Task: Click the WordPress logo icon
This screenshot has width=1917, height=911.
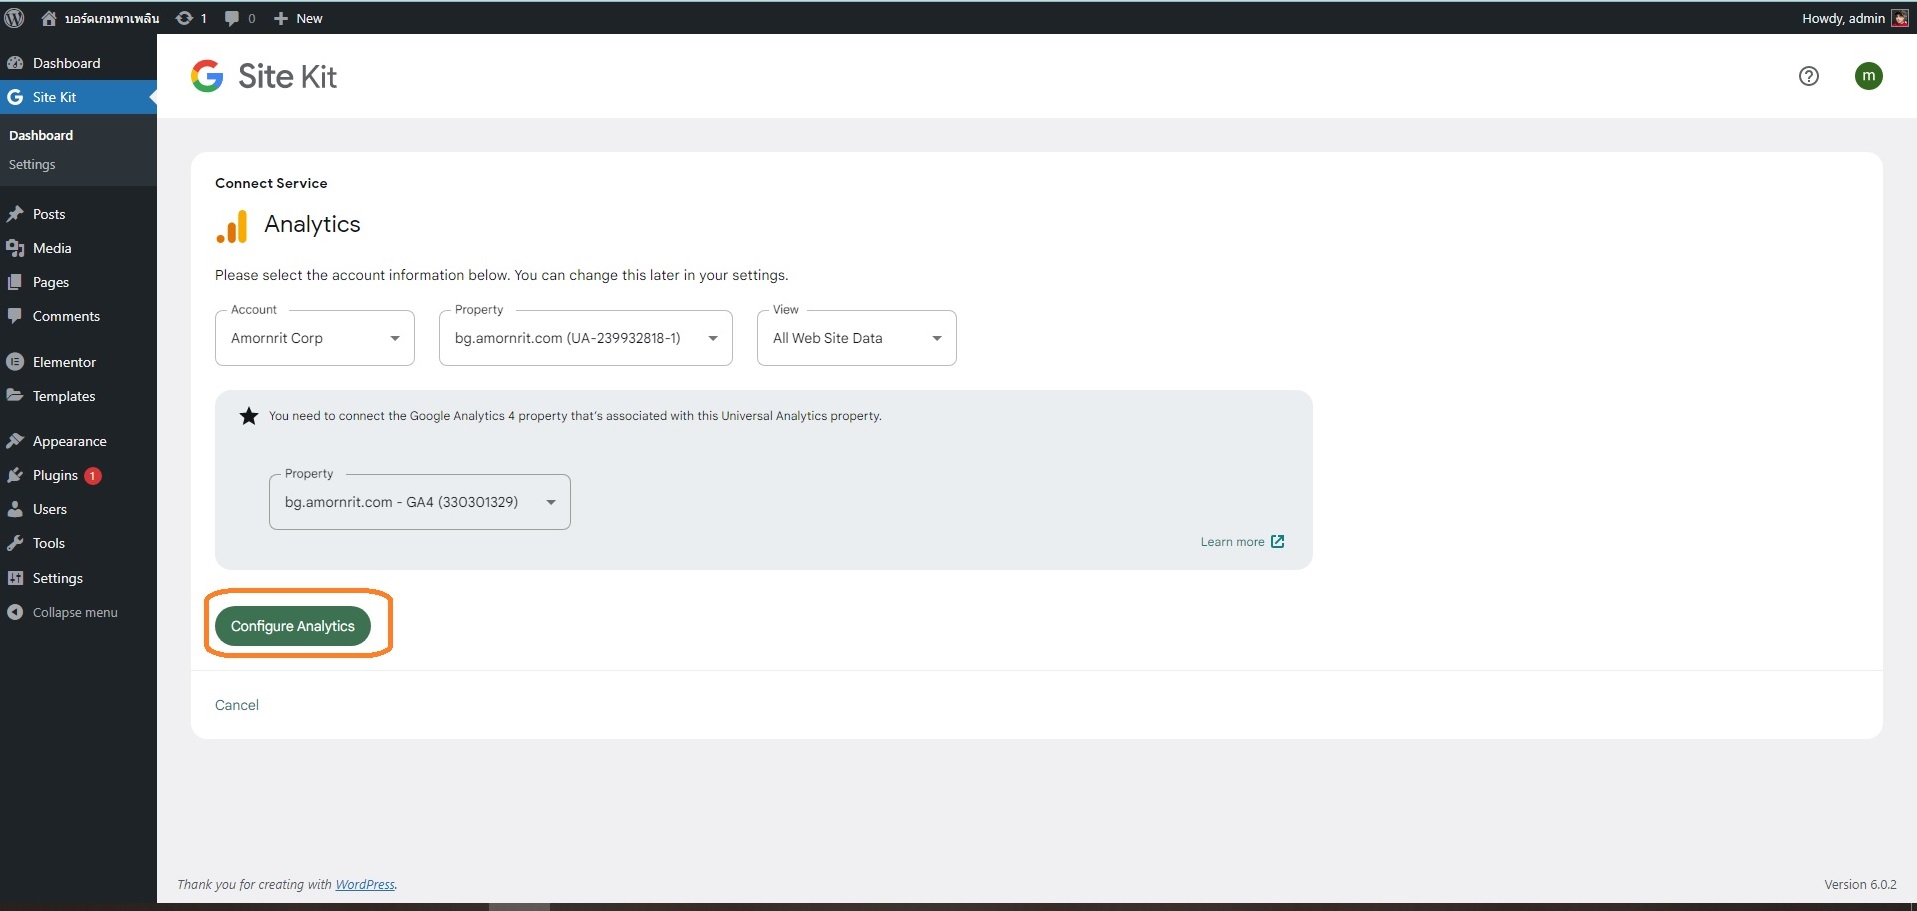Action: pyautogui.click(x=14, y=18)
